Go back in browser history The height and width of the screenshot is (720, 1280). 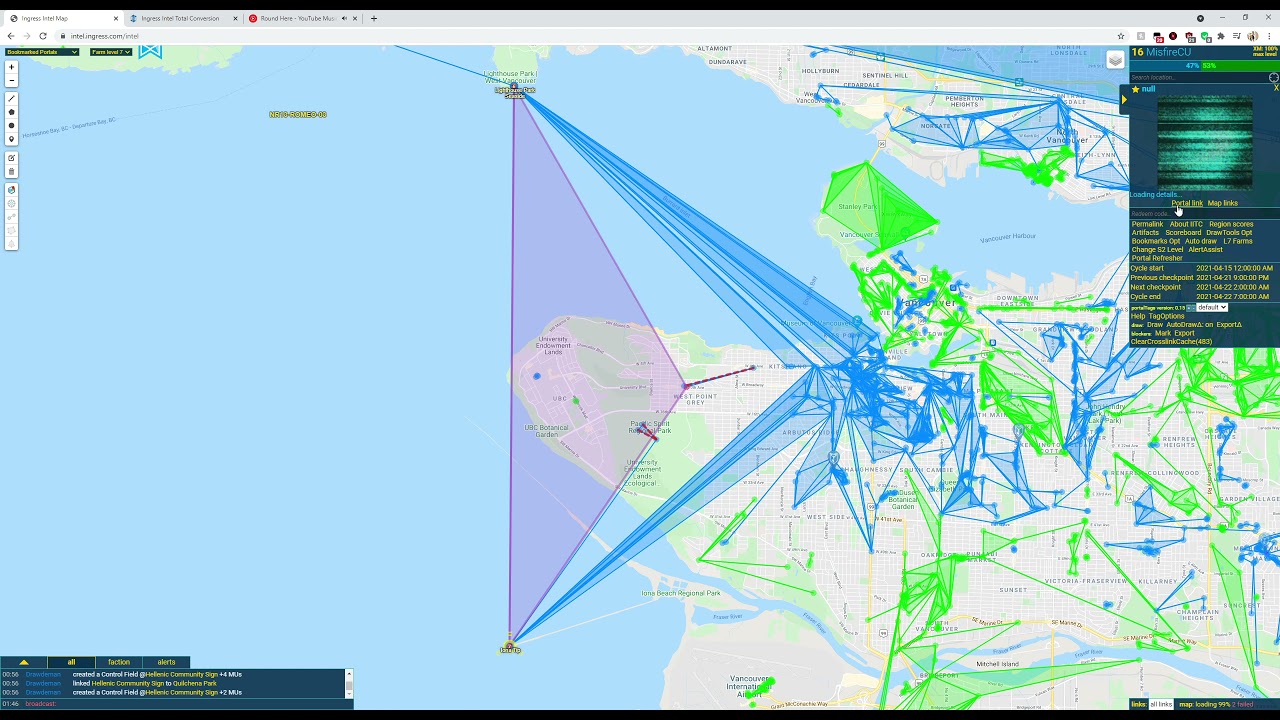pos(10,36)
